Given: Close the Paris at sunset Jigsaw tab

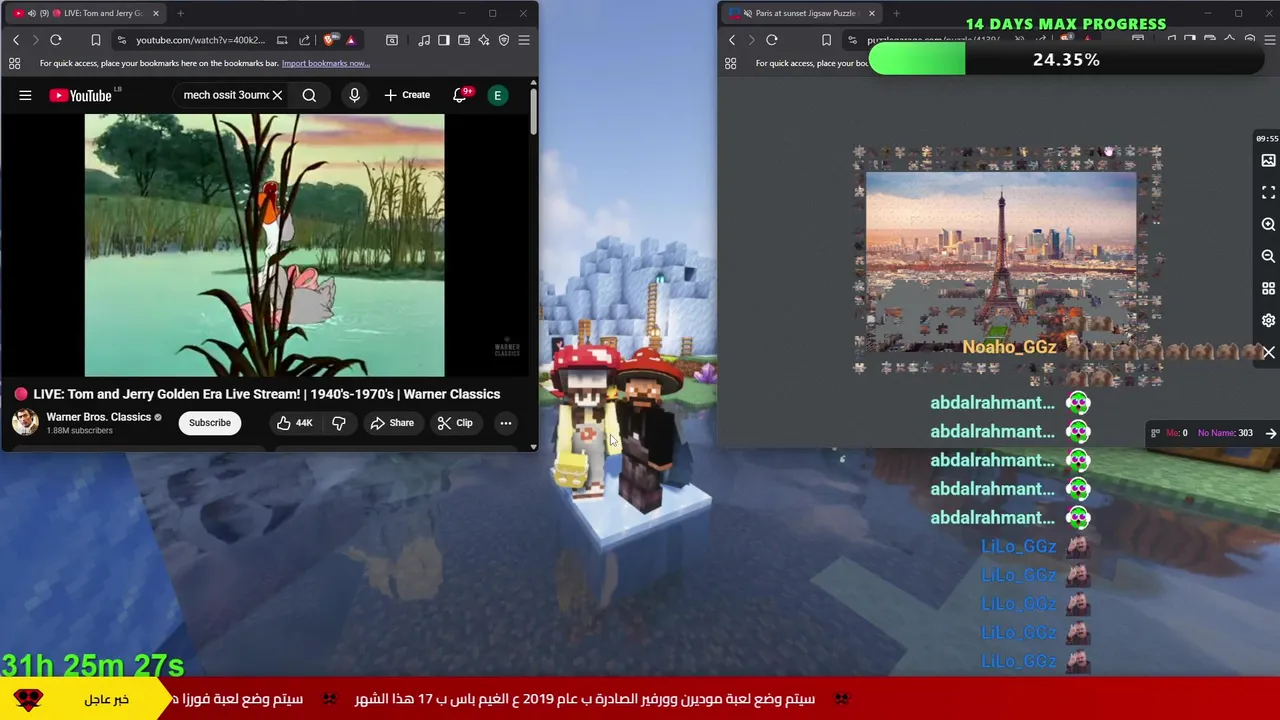Looking at the screenshot, I should coord(871,13).
